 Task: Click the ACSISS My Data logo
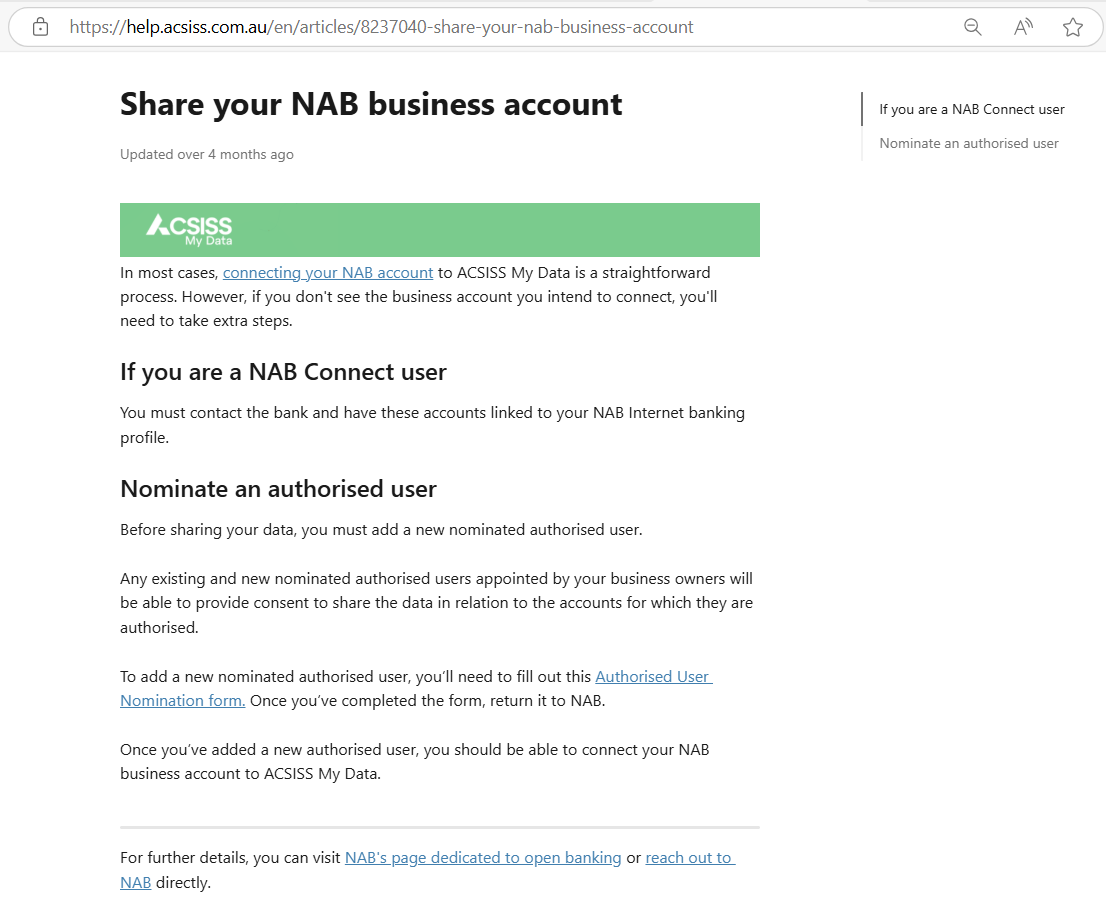(190, 229)
